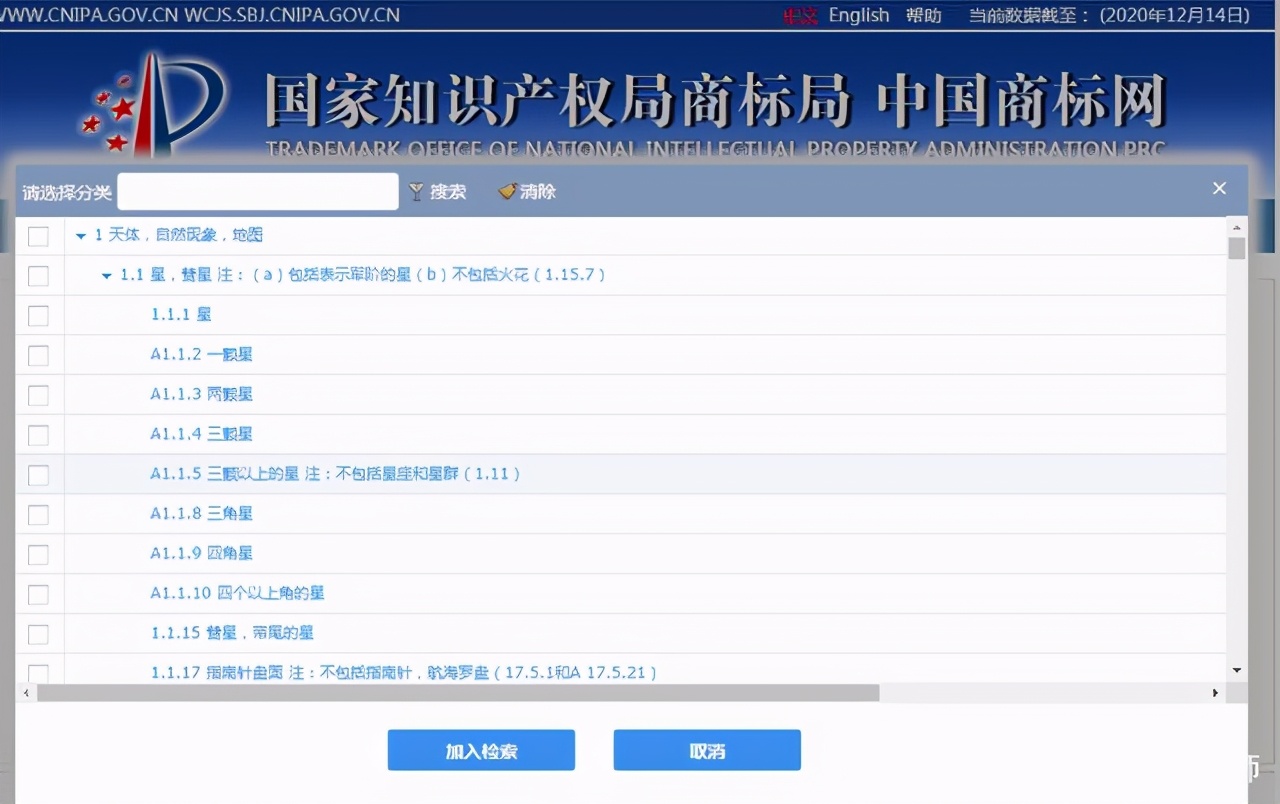Viewport: 1280px width, 804px height.
Task: Click the down arrow of the vertical scrollbar
Action: click(x=1237, y=670)
